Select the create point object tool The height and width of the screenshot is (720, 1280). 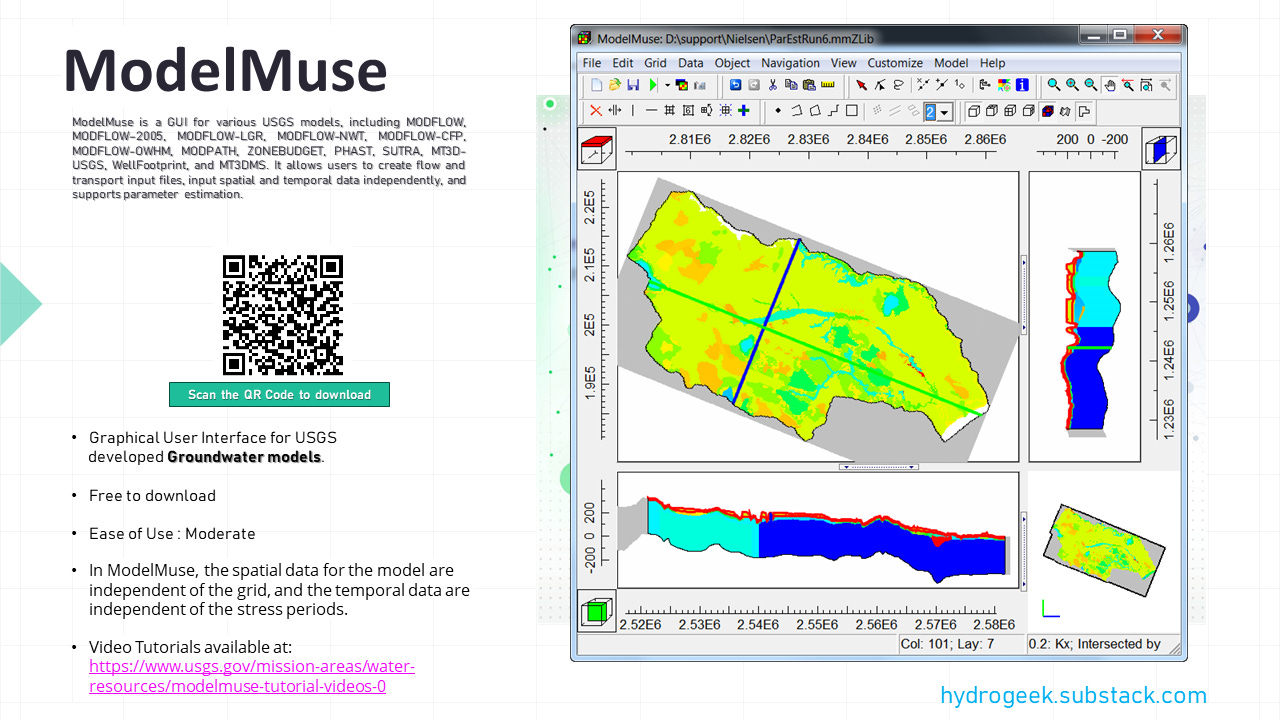click(x=778, y=111)
